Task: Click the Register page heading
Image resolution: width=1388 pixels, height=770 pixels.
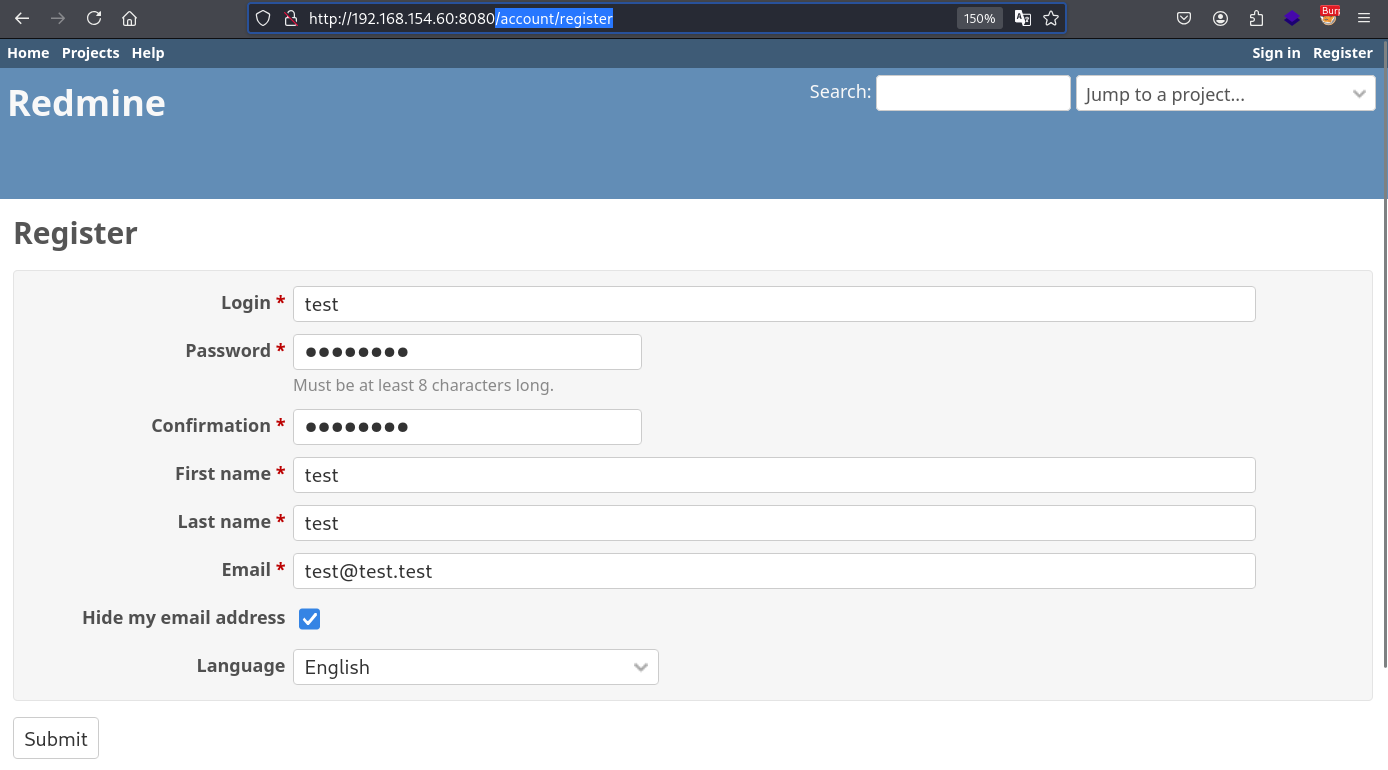Action: (75, 233)
